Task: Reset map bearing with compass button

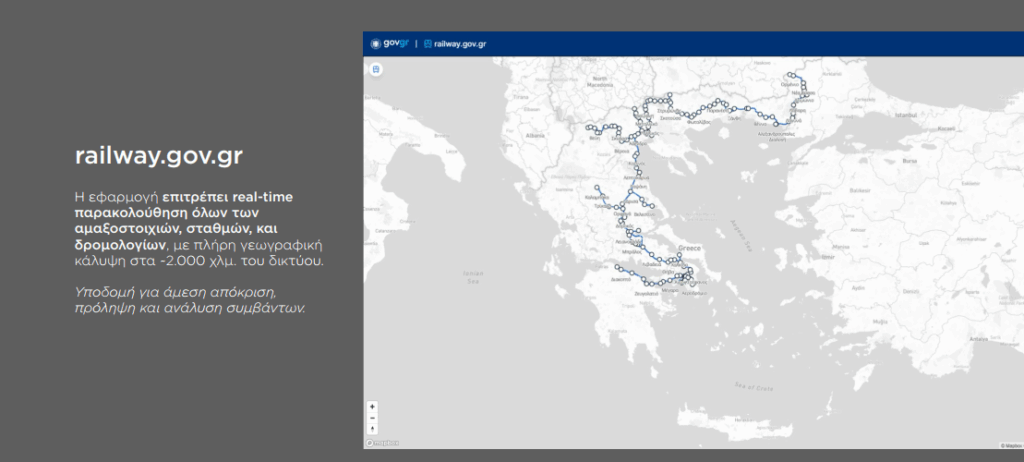Action: point(372,429)
